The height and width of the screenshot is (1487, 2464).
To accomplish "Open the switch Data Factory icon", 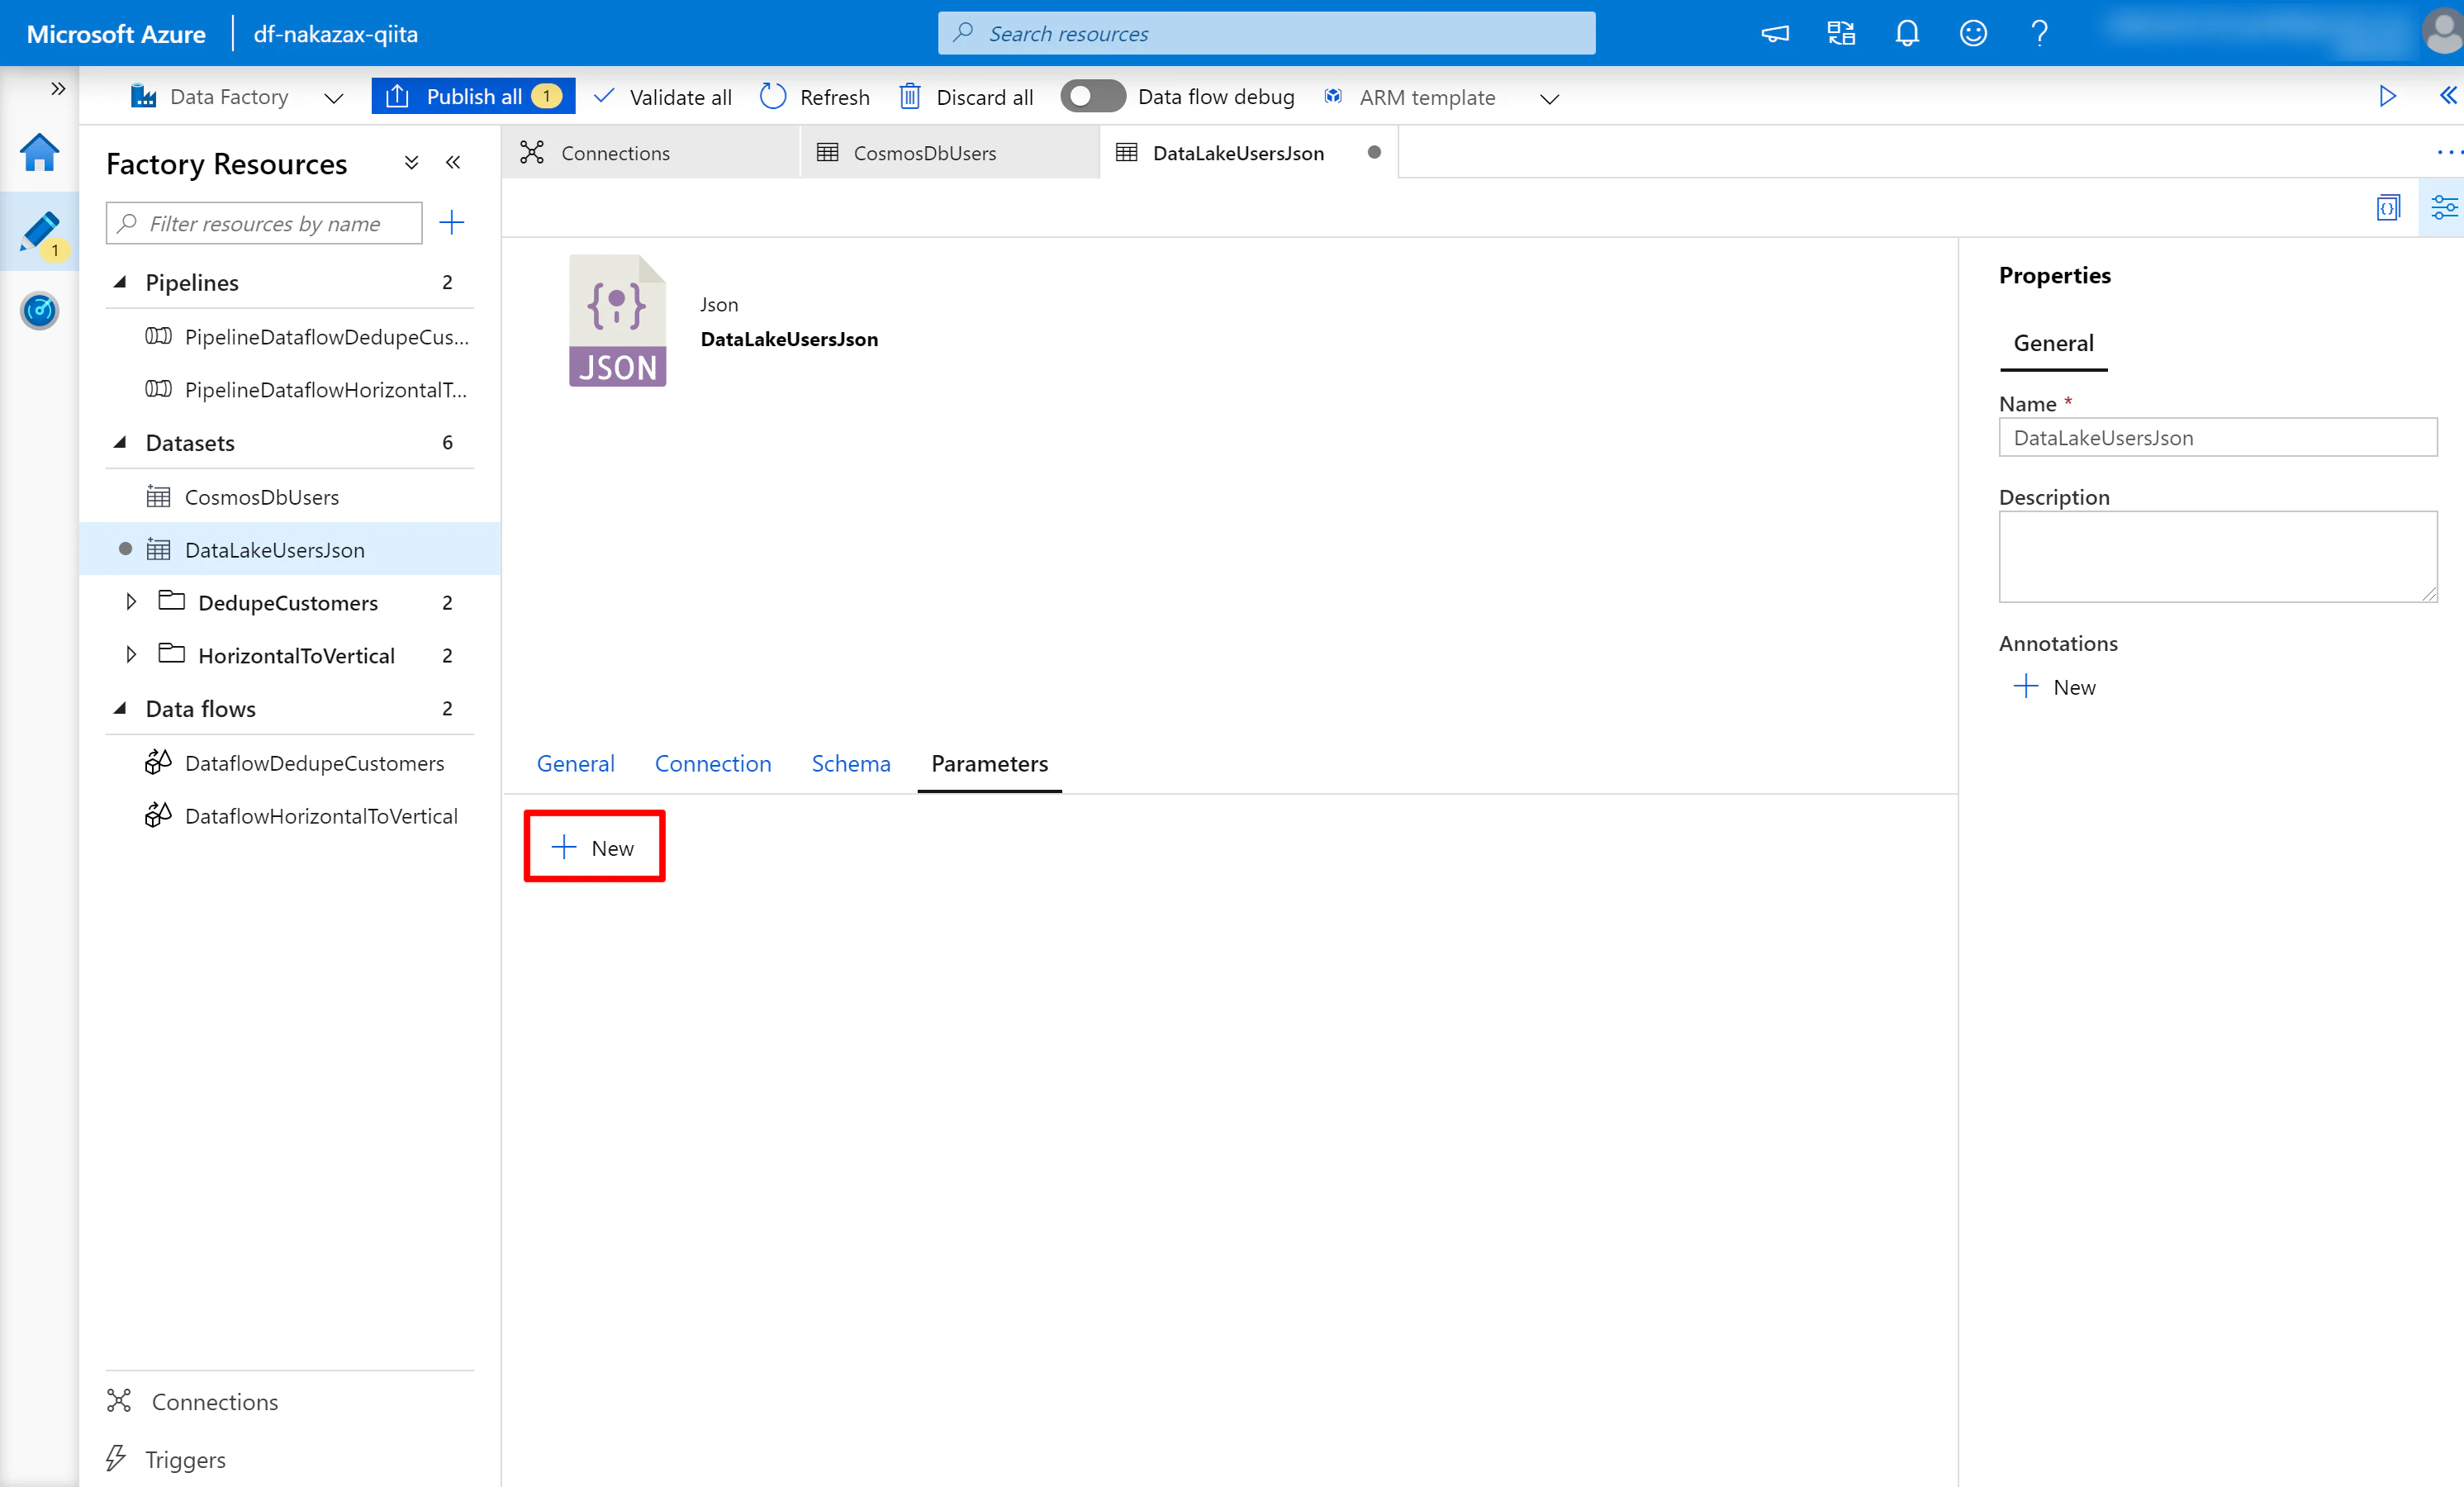I will (x=1841, y=33).
